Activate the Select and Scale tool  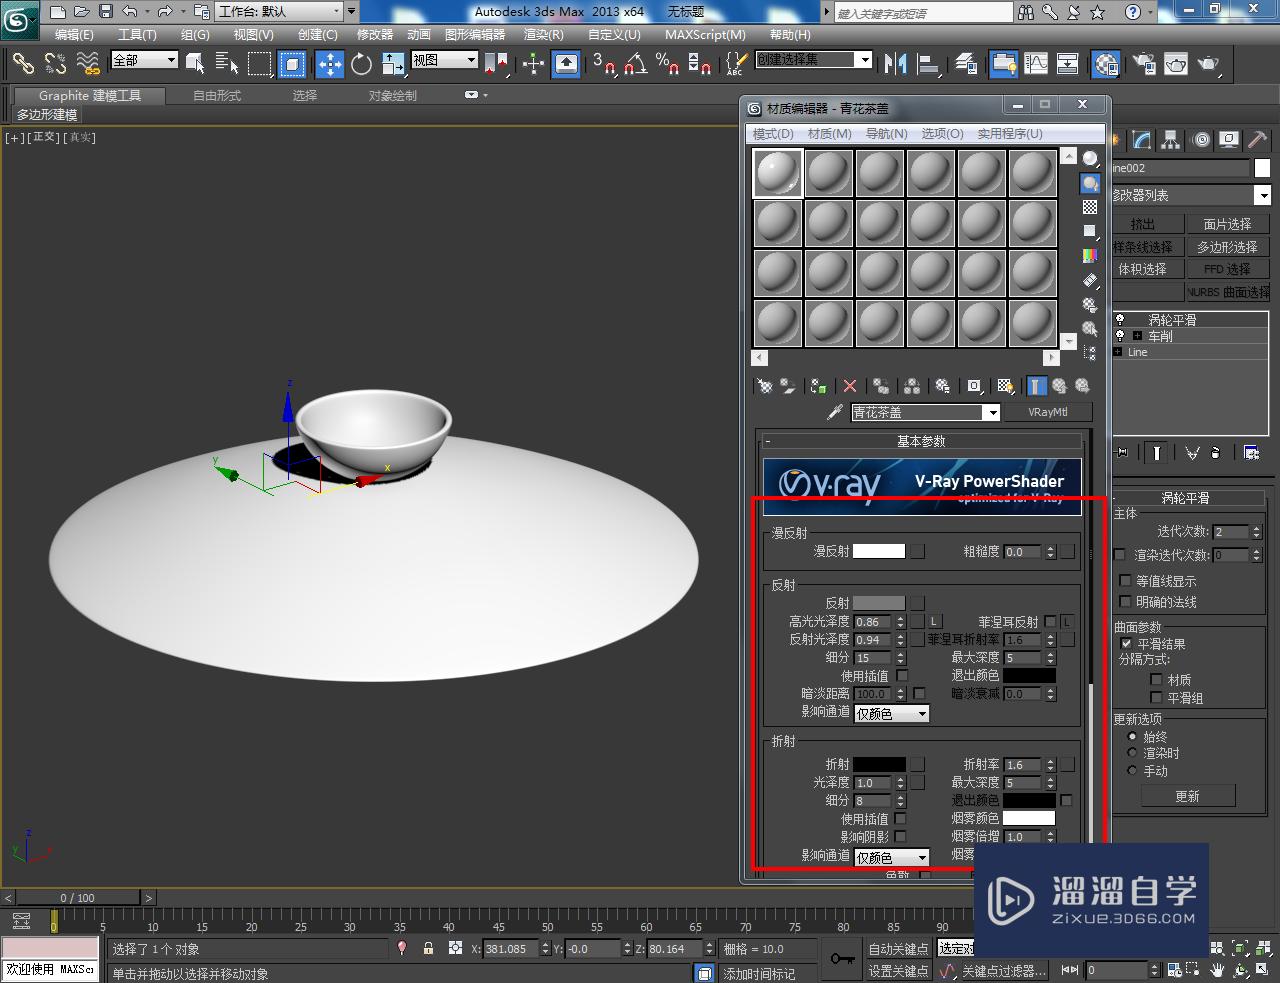pyautogui.click(x=394, y=64)
